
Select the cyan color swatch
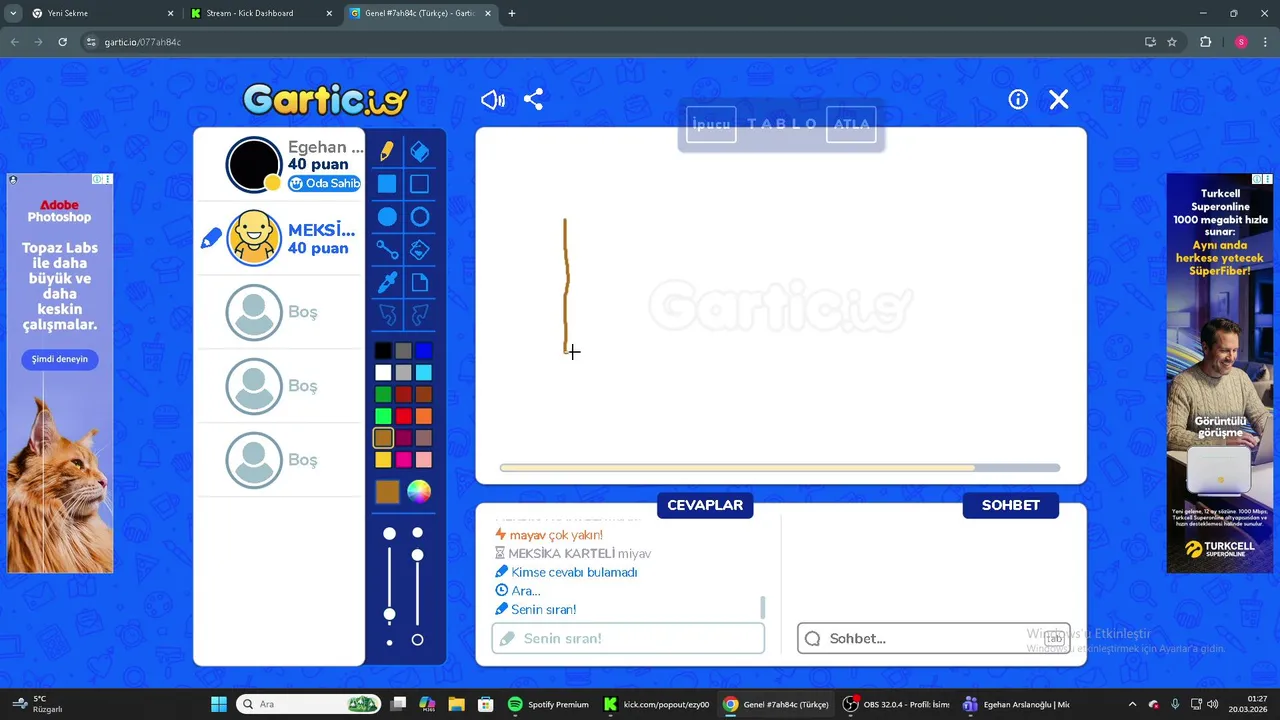pyautogui.click(x=424, y=373)
